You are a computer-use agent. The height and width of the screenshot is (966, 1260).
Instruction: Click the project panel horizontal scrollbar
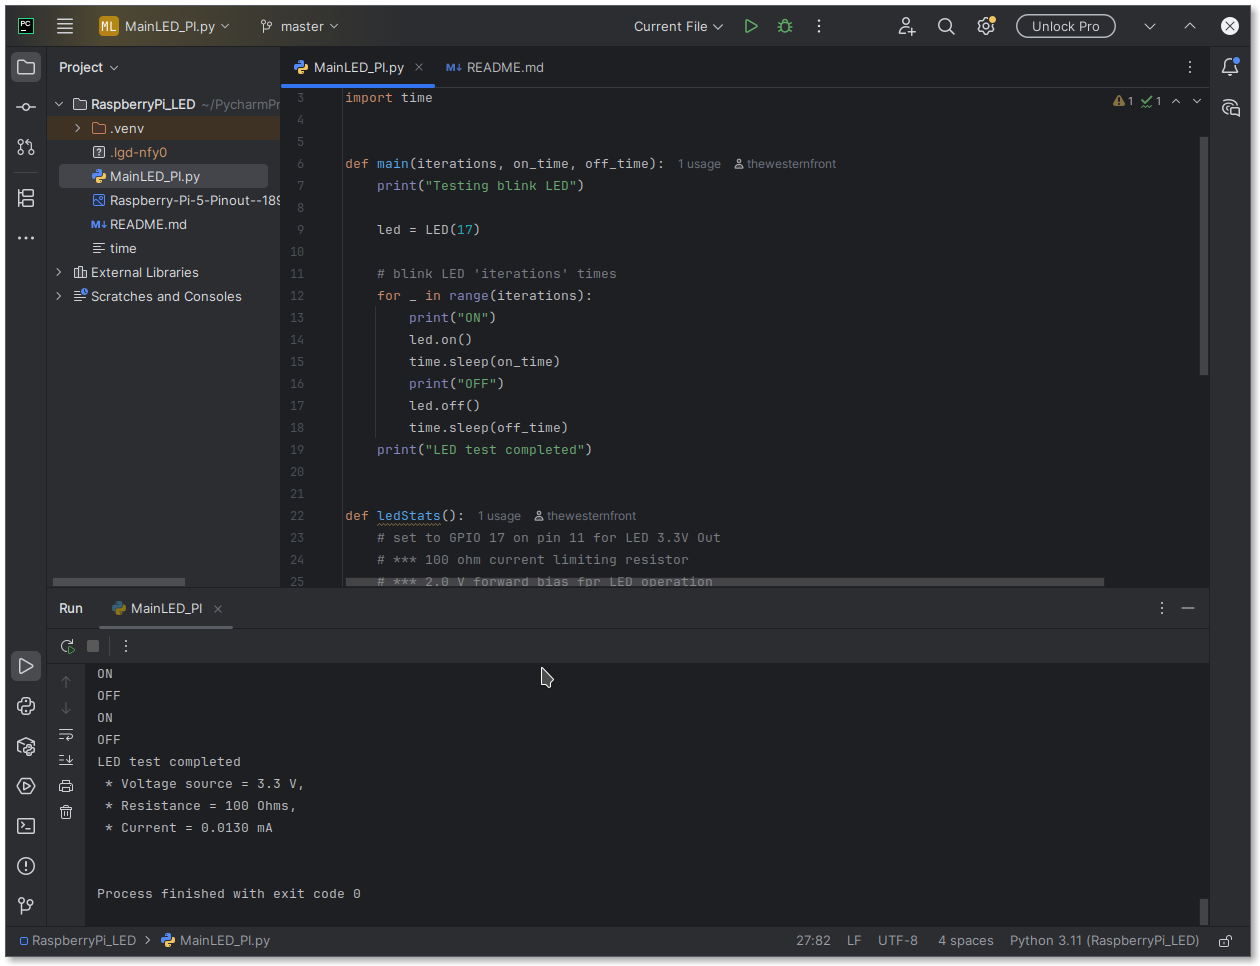[119, 582]
